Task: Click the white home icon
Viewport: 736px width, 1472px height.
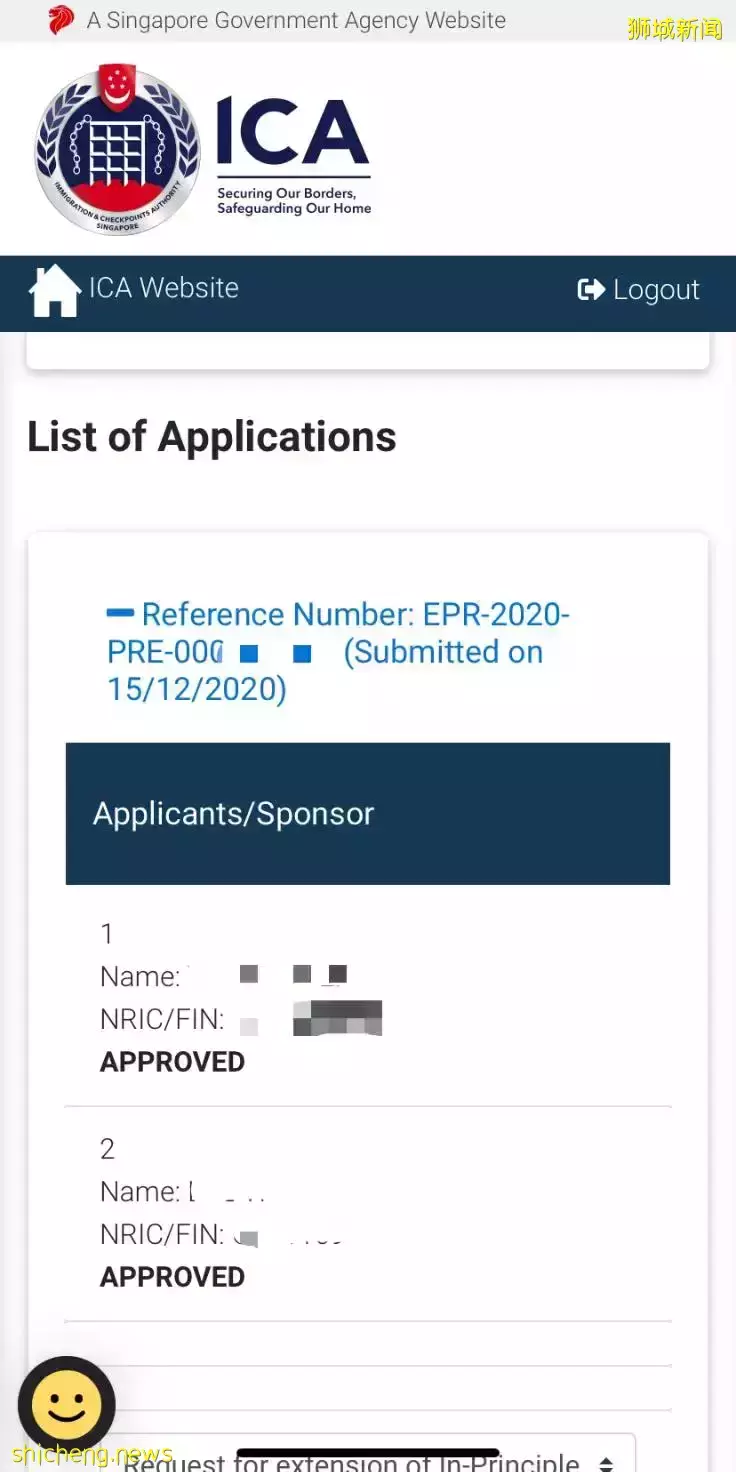Action: [x=55, y=290]
